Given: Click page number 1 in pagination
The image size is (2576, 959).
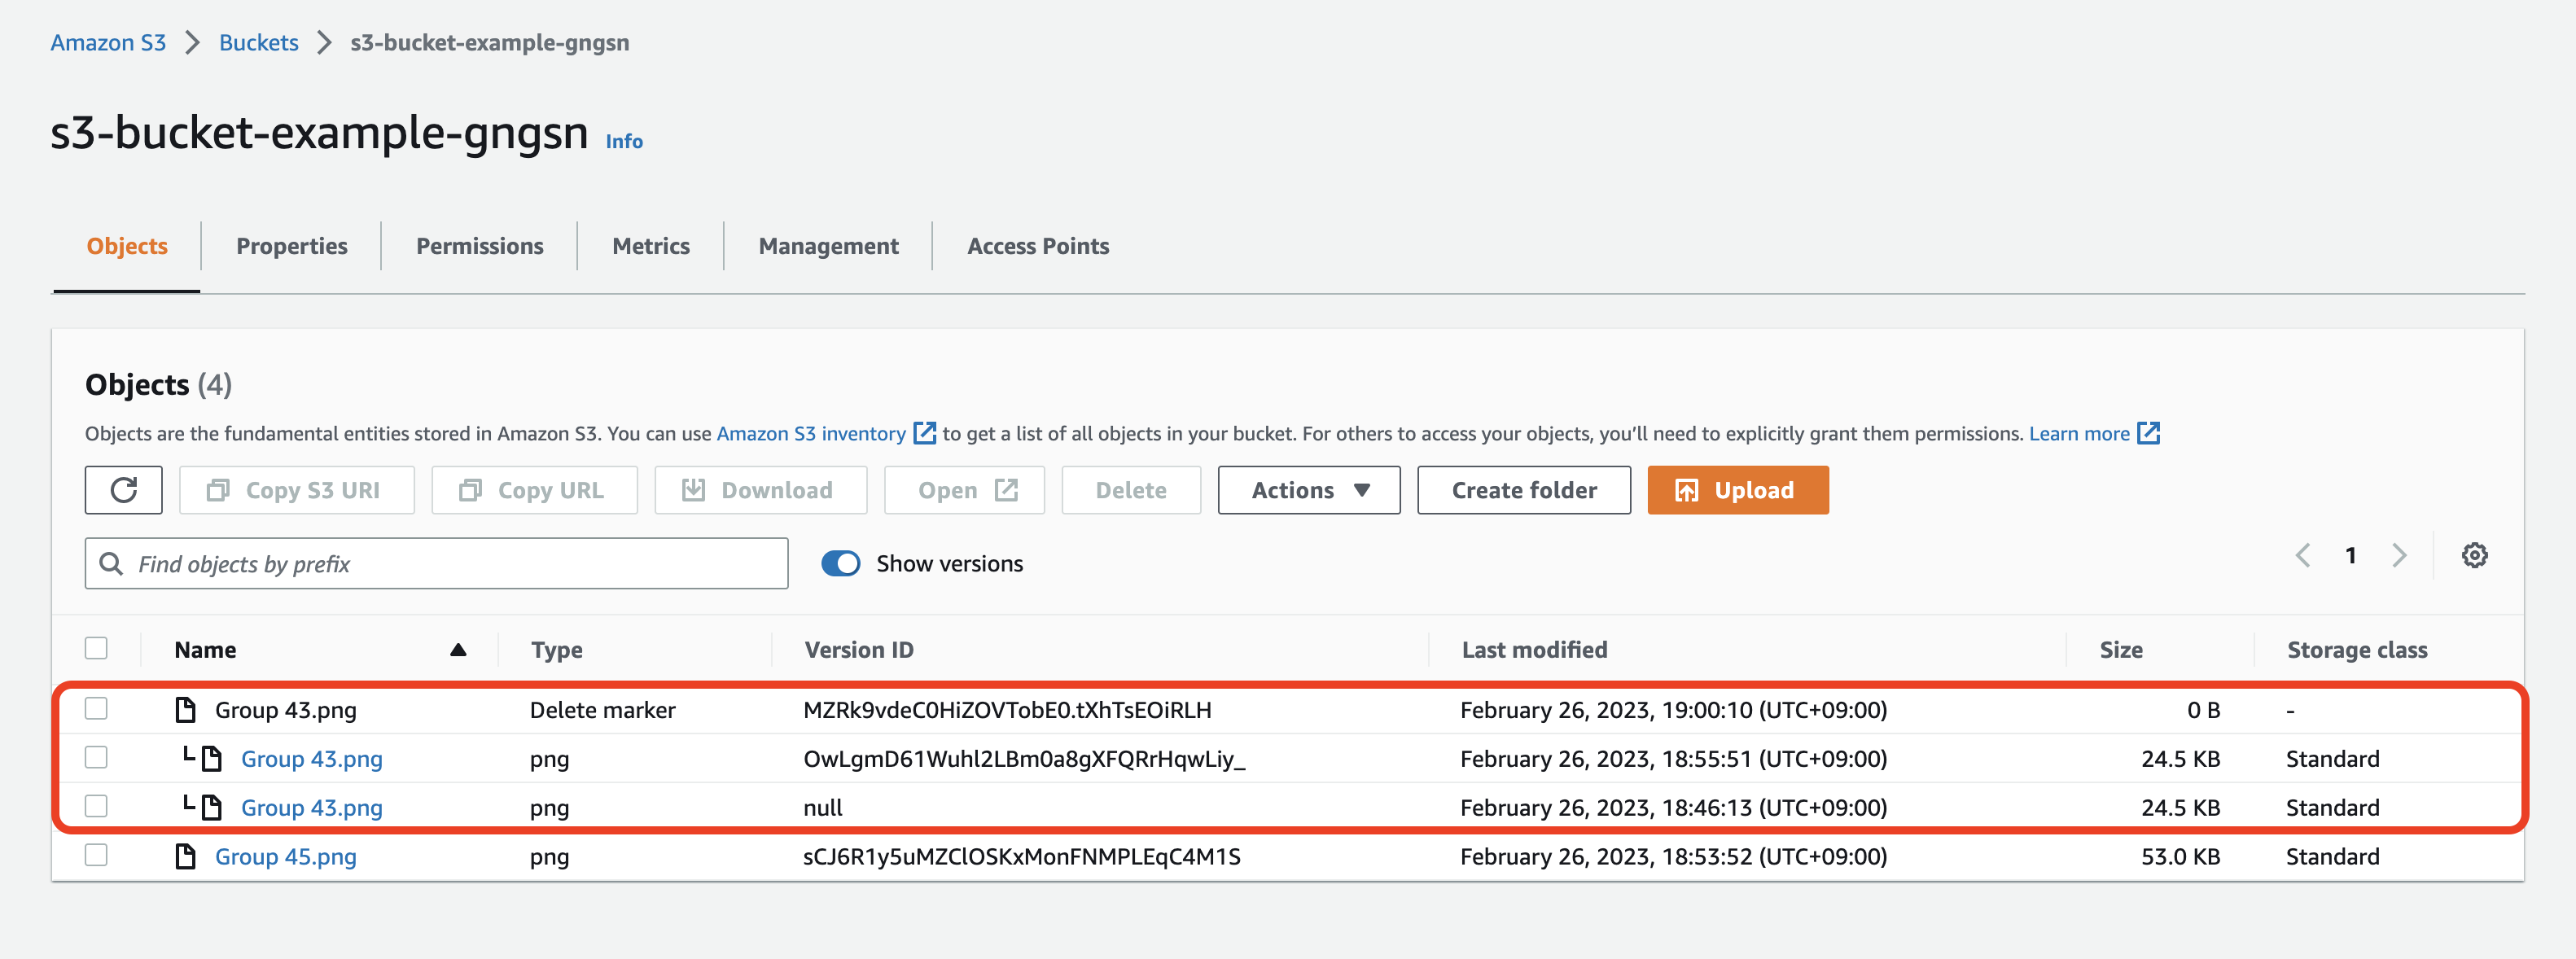Looking at the screenshot, I should coord(2351,555).
